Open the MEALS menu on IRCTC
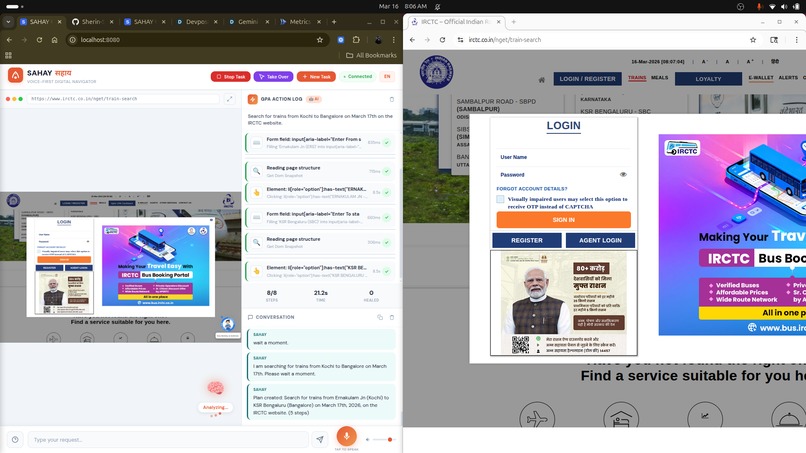Screen dimensions: 806x453 (660, 78)
